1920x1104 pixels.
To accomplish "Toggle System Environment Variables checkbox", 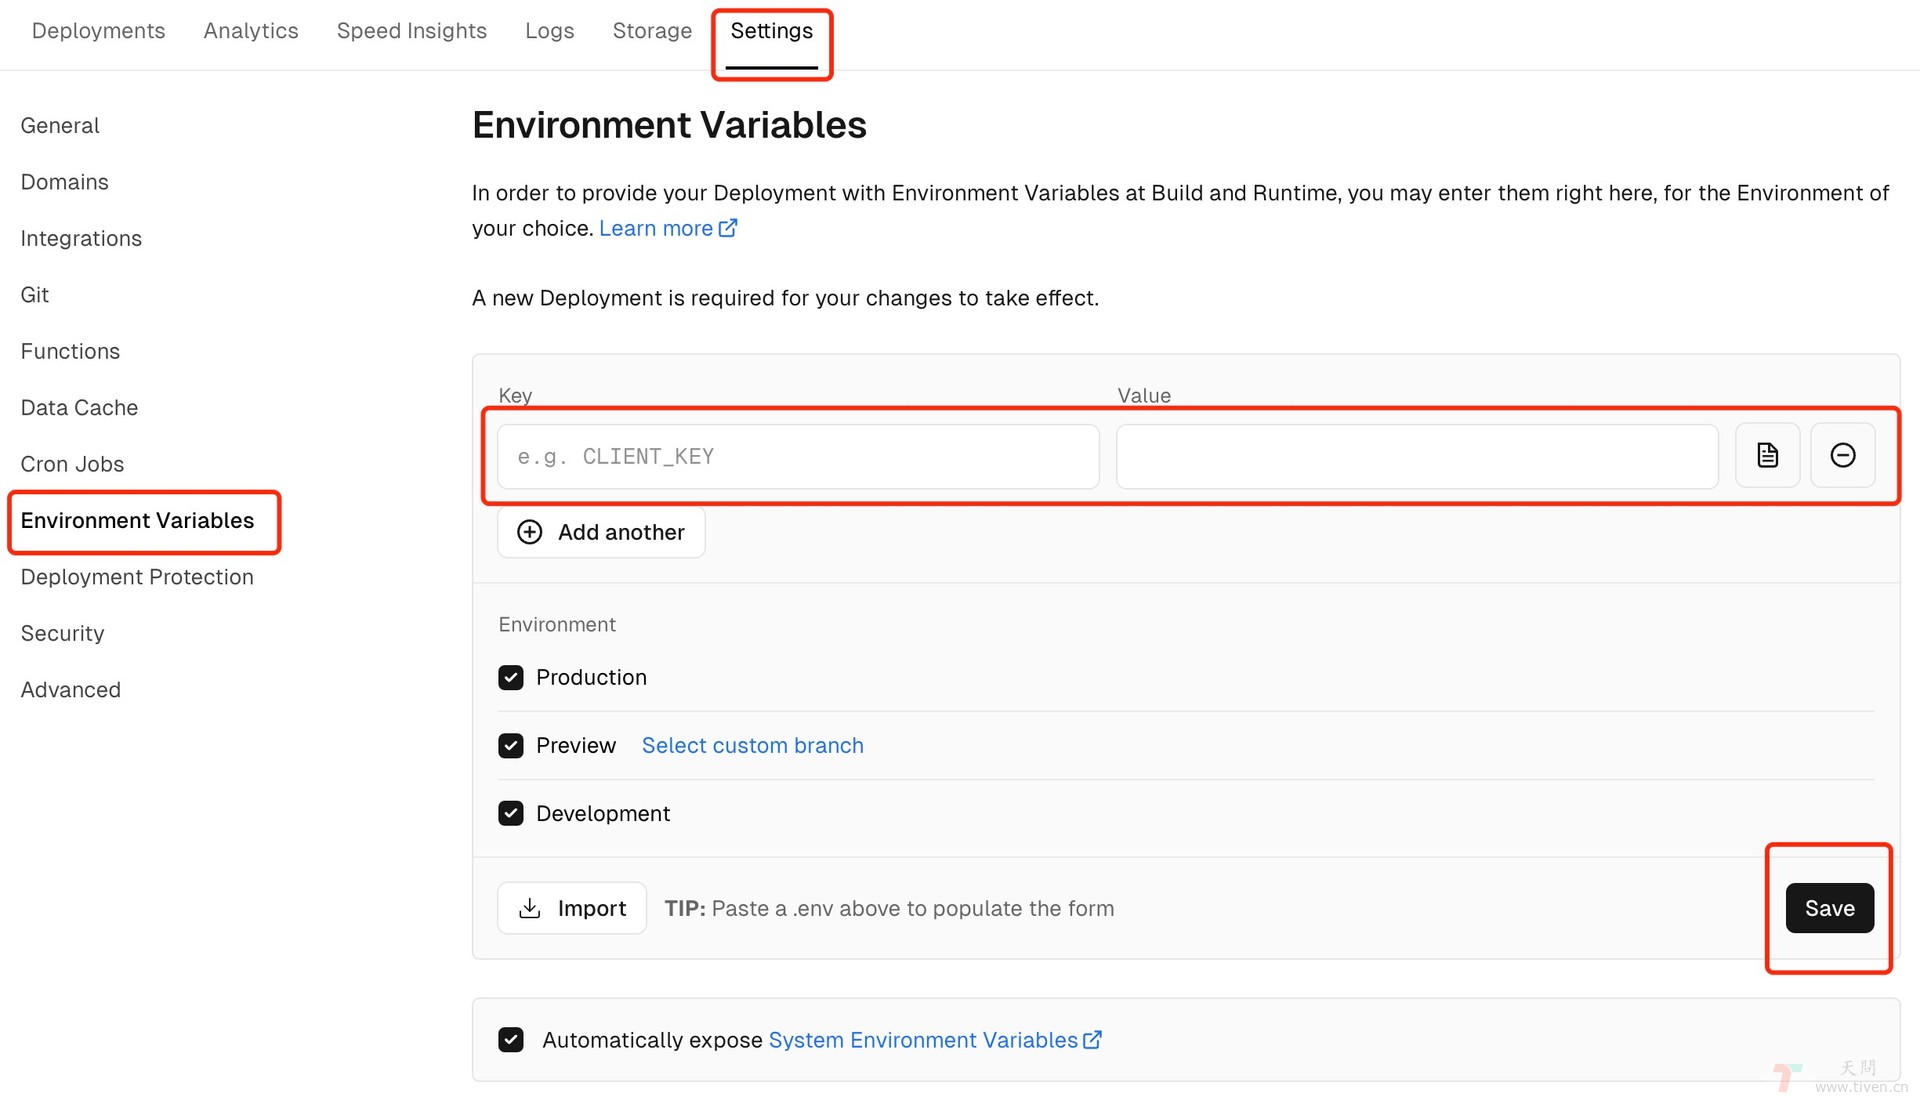I will tap(512, 1039).
